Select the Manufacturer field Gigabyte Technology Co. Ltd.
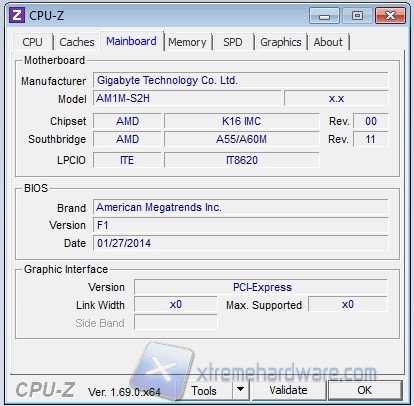The height and width of the screenshot is (406, 414). (x=240, y=80)
